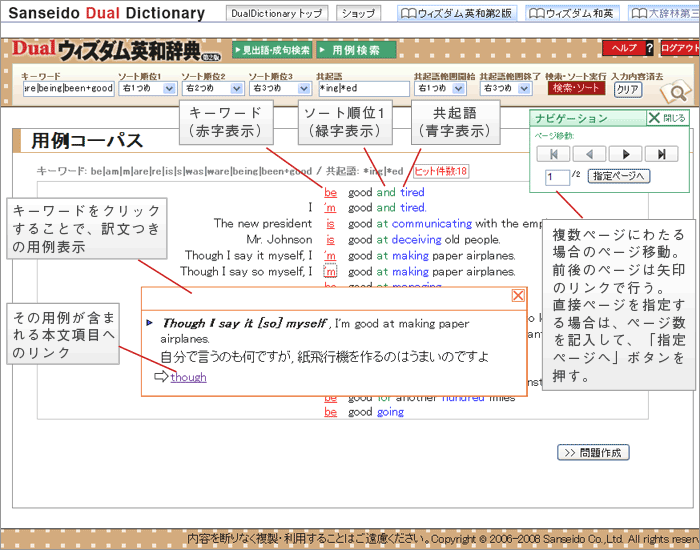Jump to last page in navigation panel
Screen dimensions: 700x550
661,154
